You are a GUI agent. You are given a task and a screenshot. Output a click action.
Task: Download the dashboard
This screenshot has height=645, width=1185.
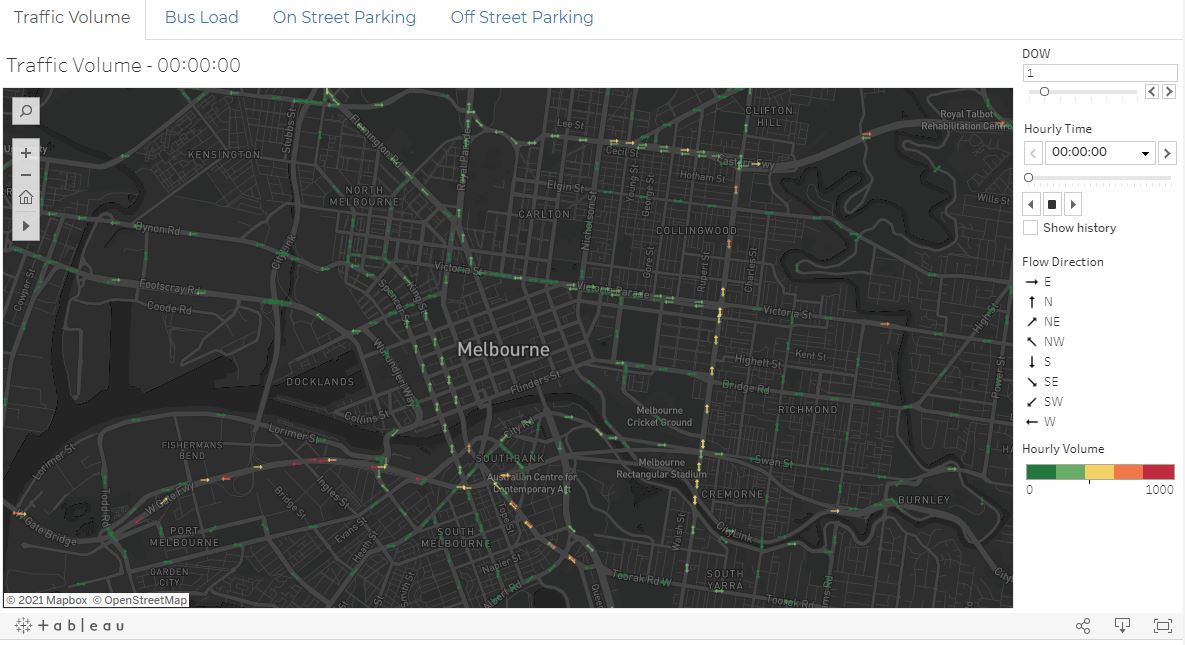[1122, 625]
